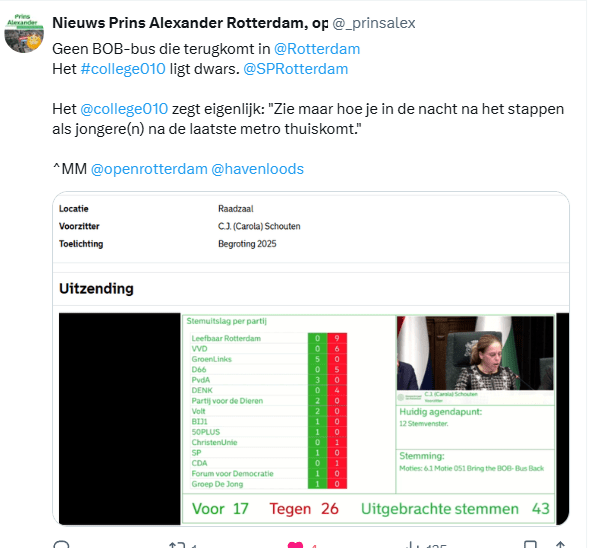Image resolution: width=595 pixels, height=548 pixels.
Task: Open the #college010 hashtag
Action: [123, 69]
